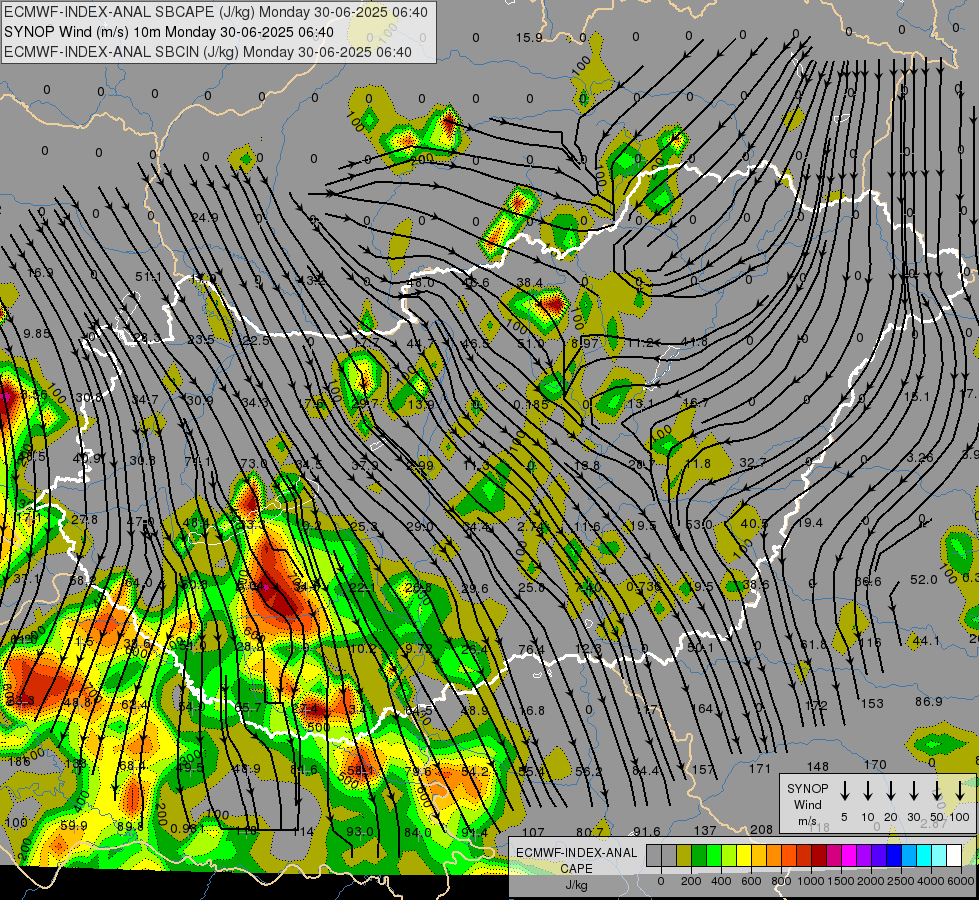Click the 208 grid value near the wind legend
This screenshot has width=979, height=900.
(x=761, y=829)
